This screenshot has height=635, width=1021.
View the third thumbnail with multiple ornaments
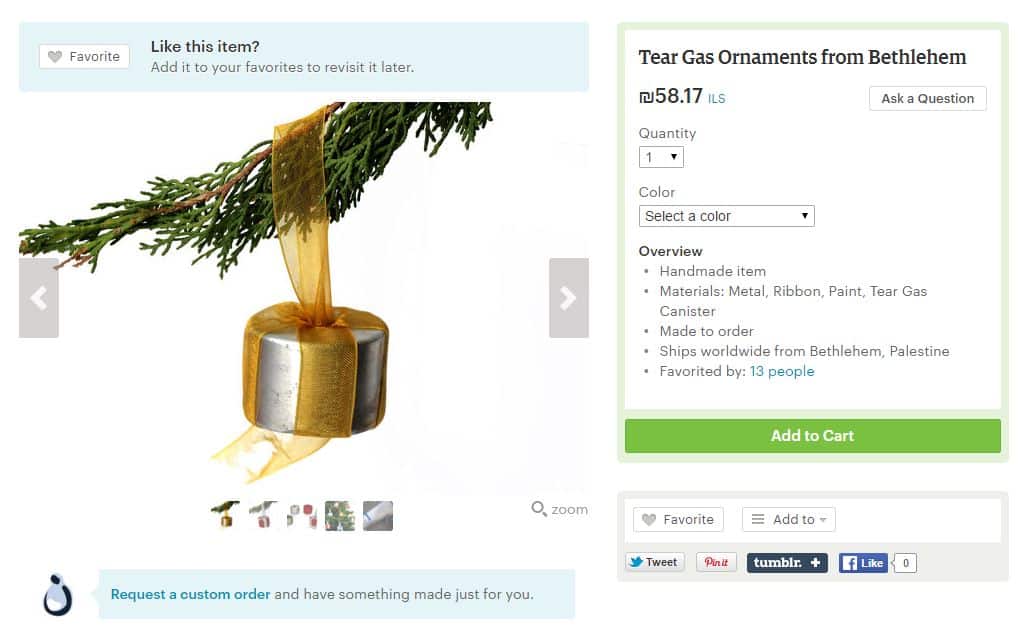click(x=301, y=516)
